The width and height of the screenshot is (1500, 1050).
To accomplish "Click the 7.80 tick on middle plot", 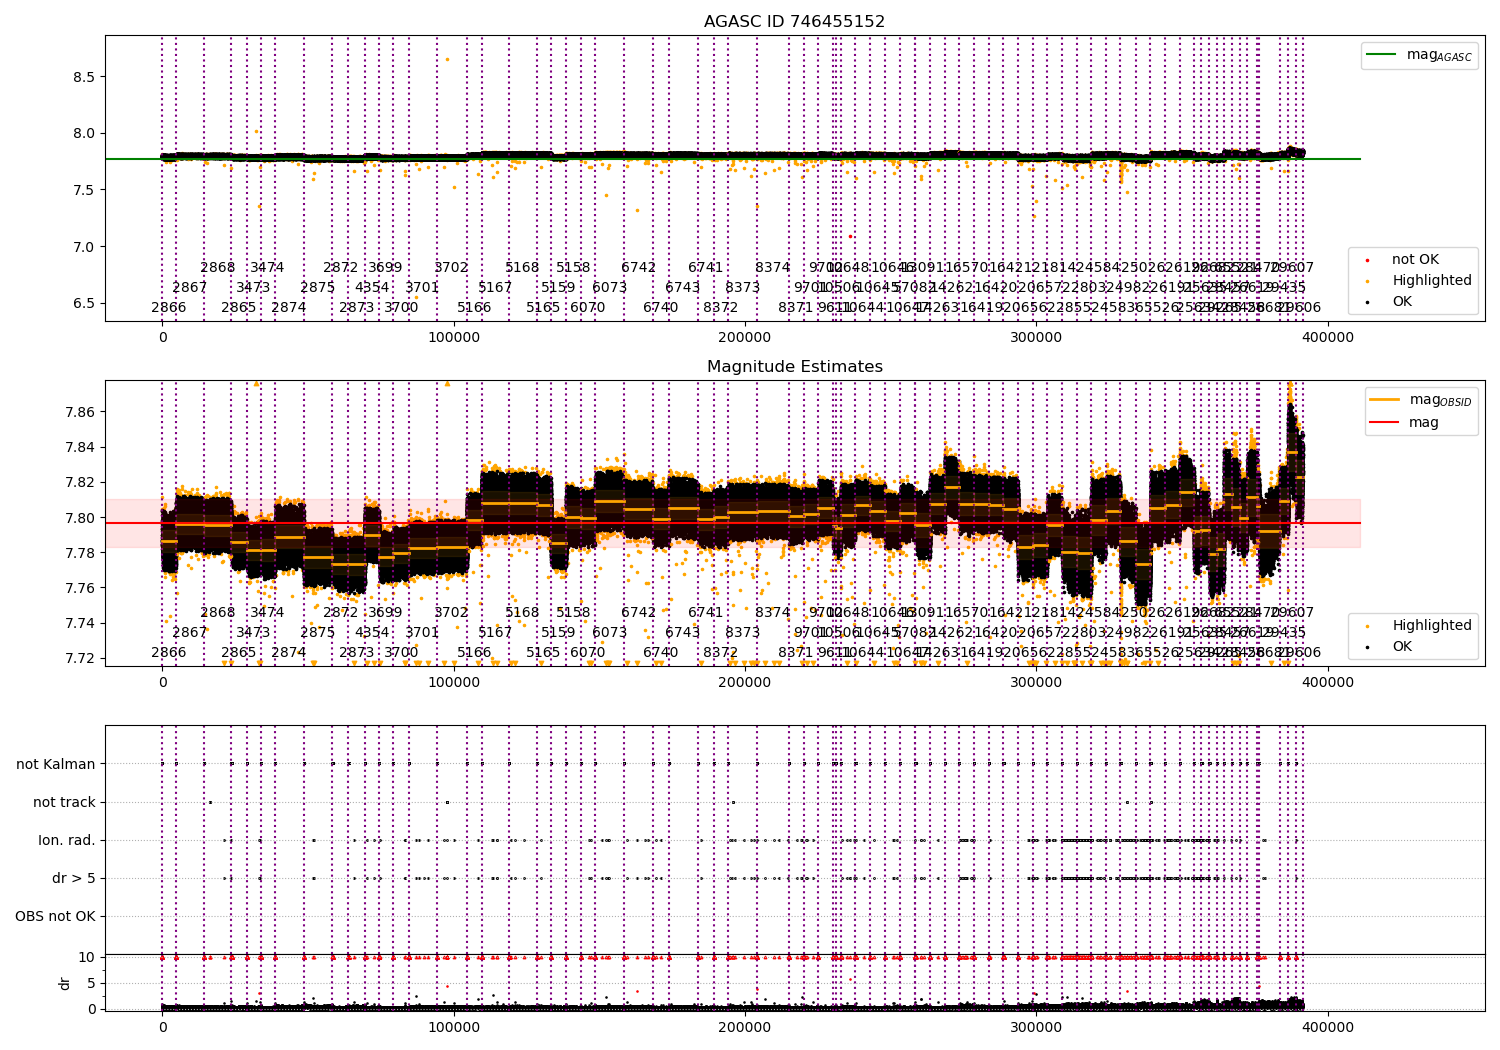I will tap(80, 518).
